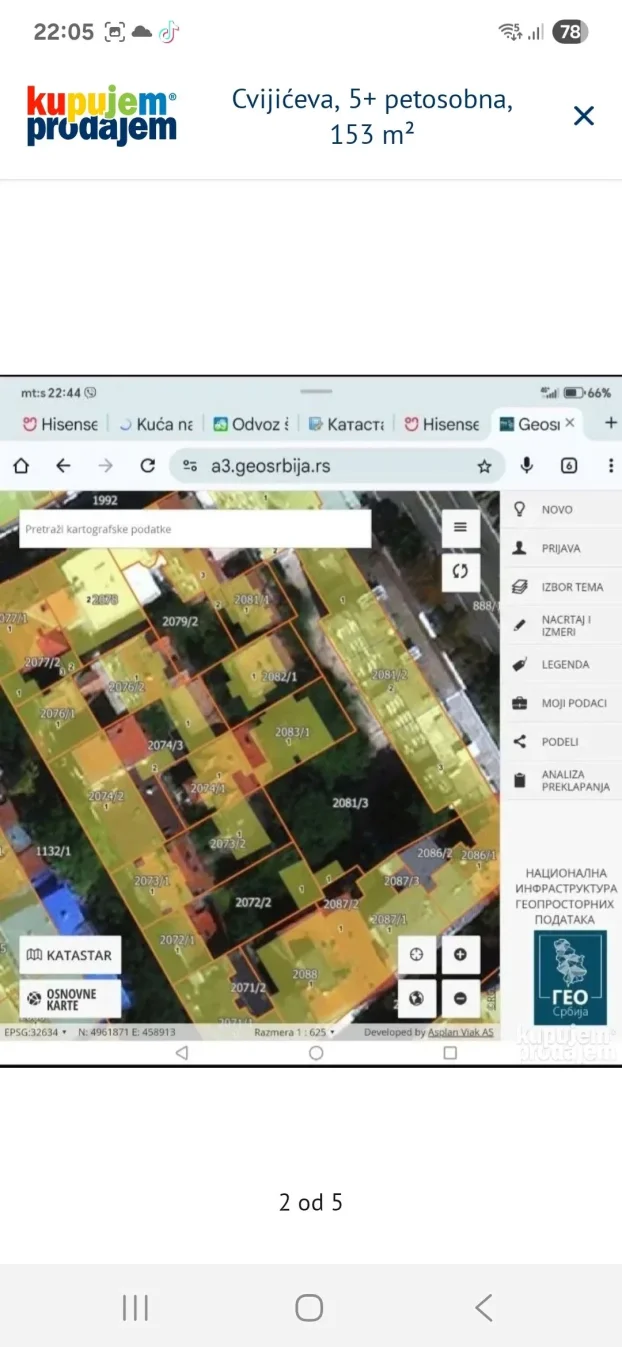Switch to the first Hisense tab
622x1347 pixels.
[59, 424]
